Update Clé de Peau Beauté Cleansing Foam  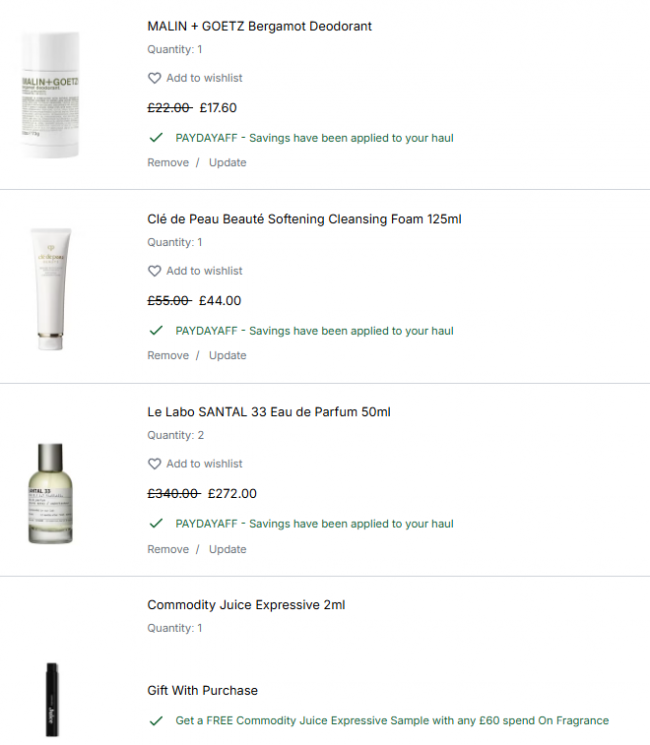point(228,355)
